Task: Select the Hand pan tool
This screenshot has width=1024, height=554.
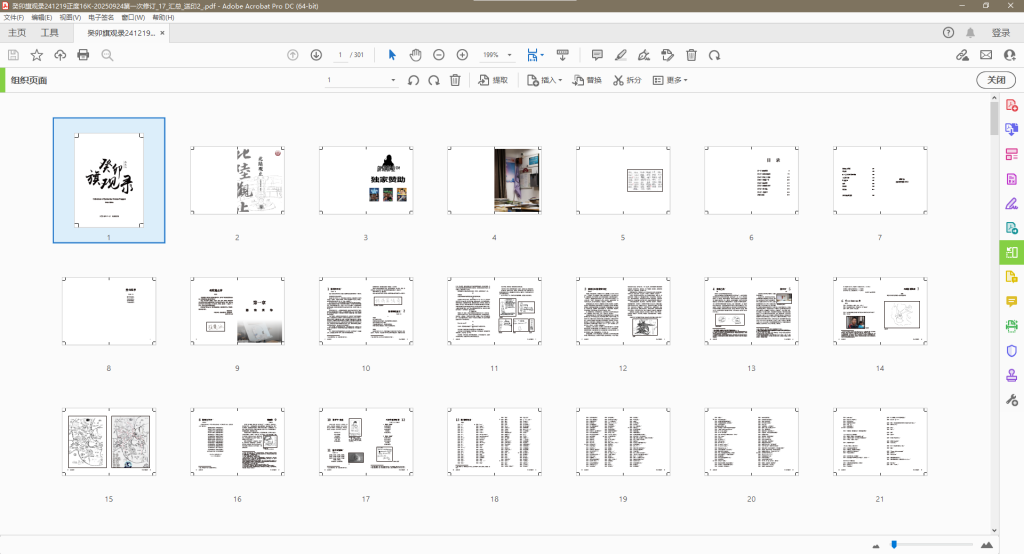Action: pos(415,55)
